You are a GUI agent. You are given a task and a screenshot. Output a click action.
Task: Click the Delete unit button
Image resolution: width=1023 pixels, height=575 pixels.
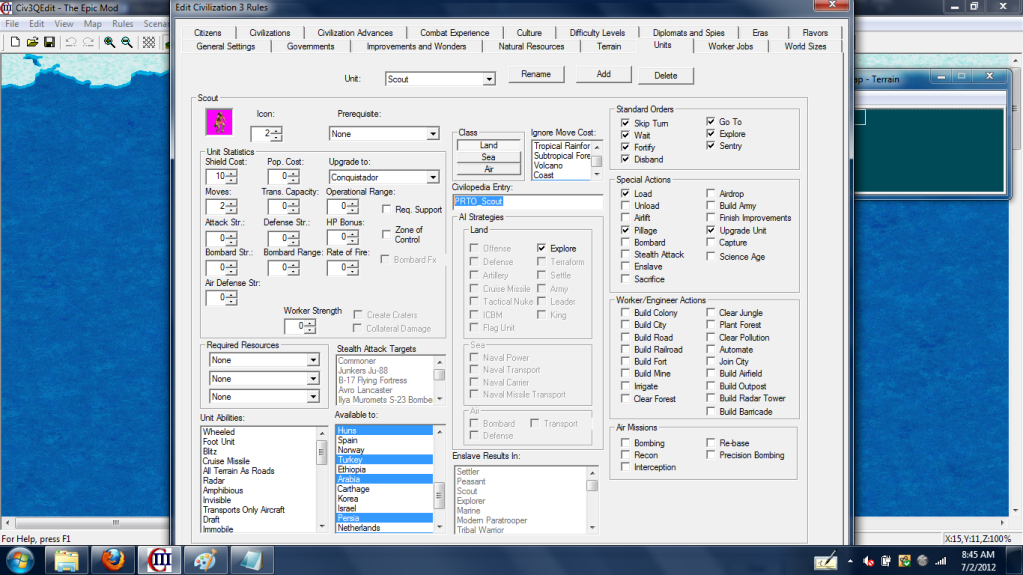coord(665,76)
